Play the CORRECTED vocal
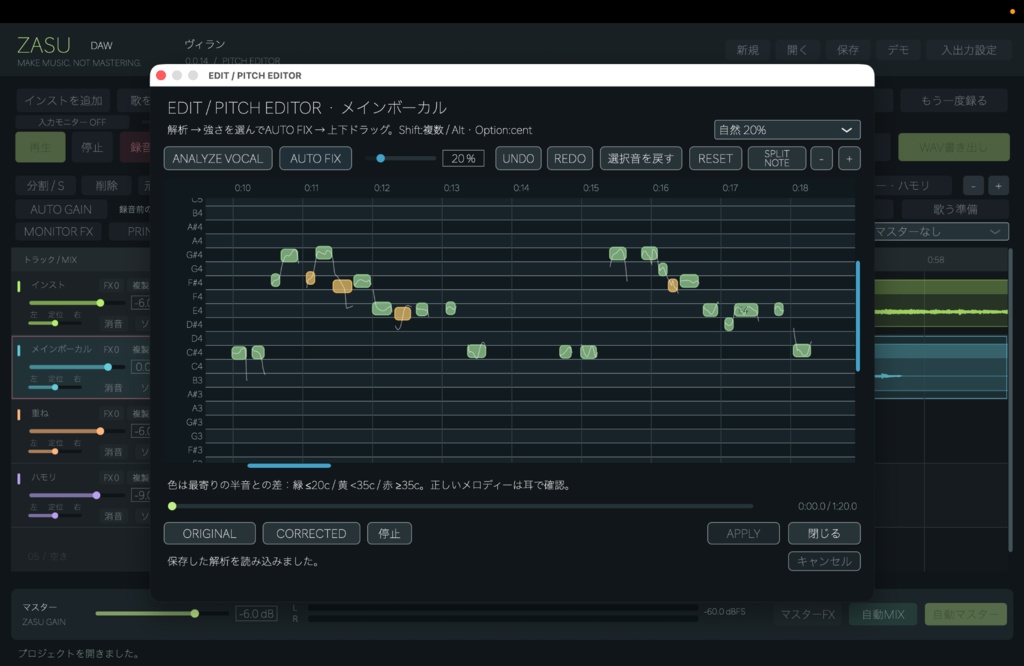This screenshot has height=666, width=1024. 311,533
